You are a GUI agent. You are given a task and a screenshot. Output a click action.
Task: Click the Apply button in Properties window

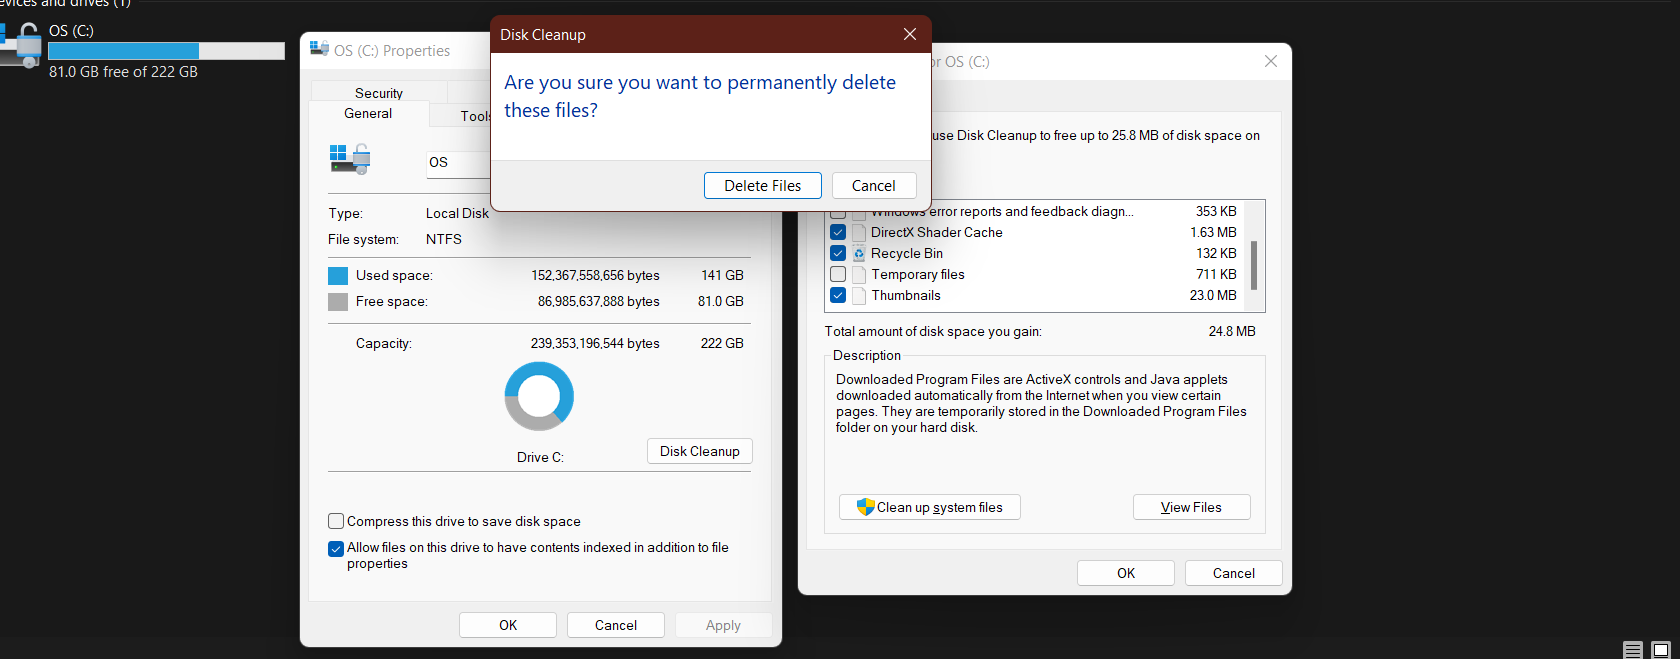[723, 625]
